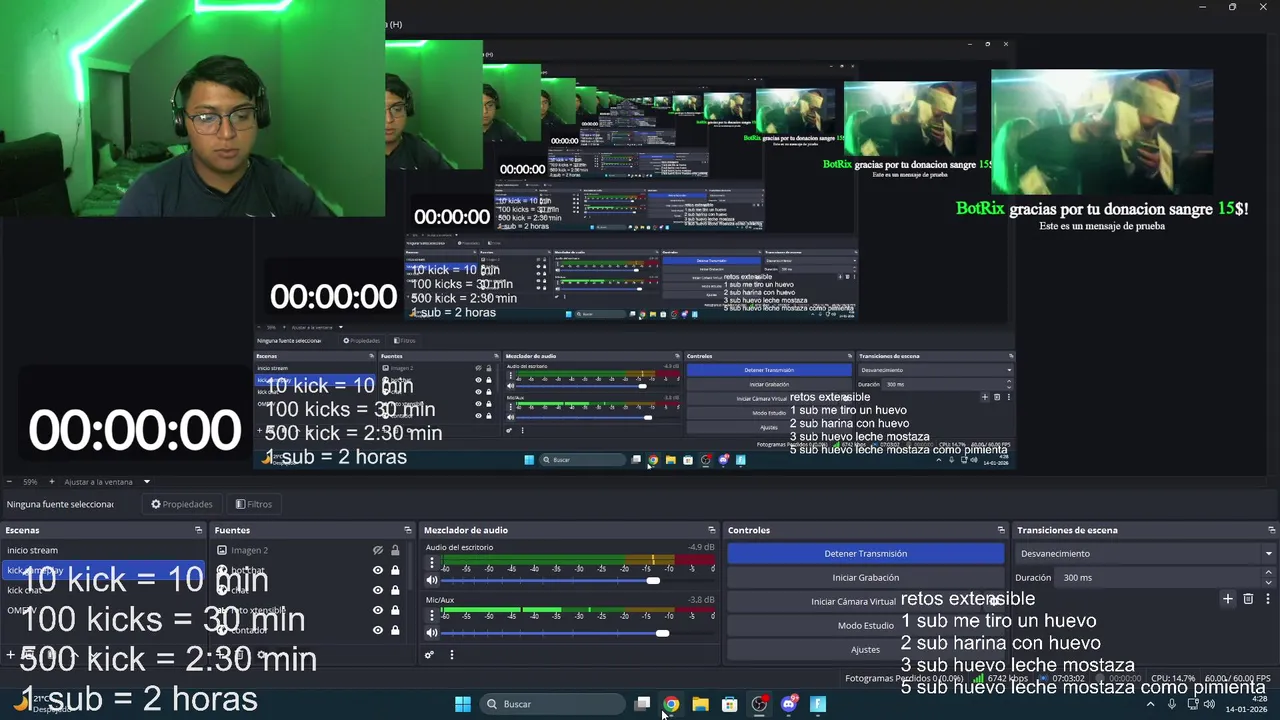The image size is (1280, 720).
Task: Open Filtros for the source
Action: 254,504
